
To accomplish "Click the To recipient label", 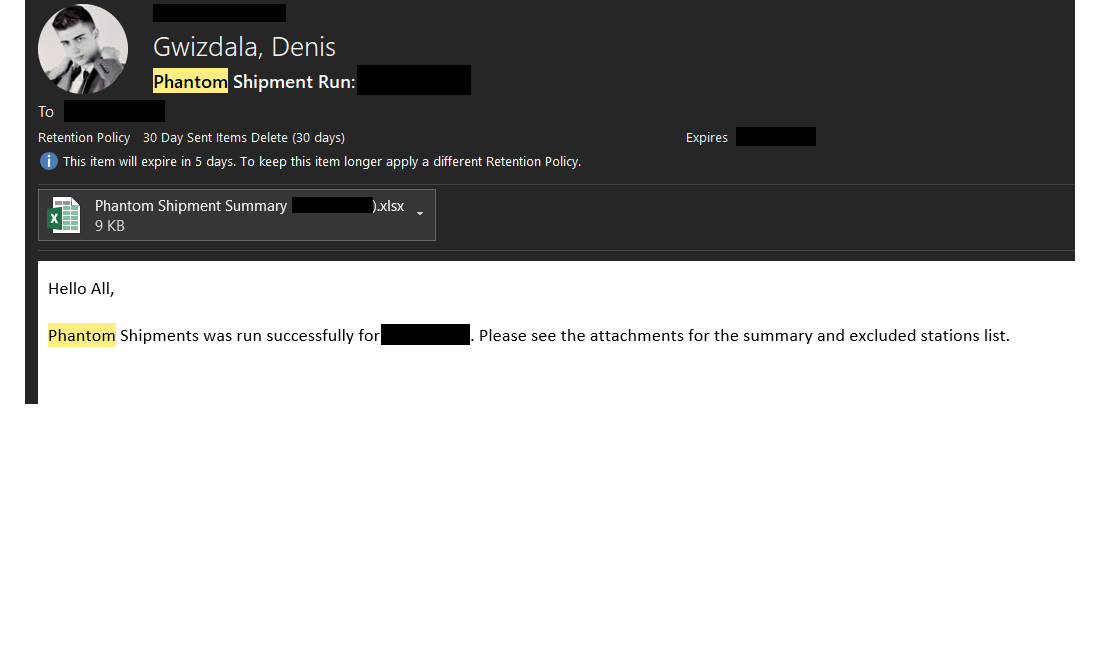I will [x=46, y=112].
